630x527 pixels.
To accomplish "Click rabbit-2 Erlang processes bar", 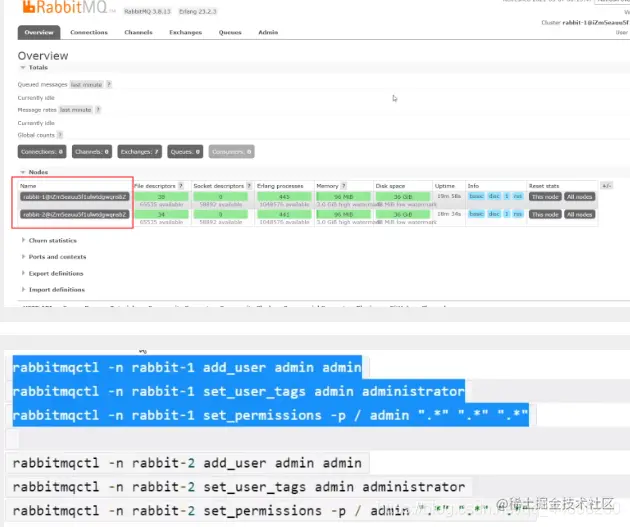I will pyautogui.click(x=284, y=214).
